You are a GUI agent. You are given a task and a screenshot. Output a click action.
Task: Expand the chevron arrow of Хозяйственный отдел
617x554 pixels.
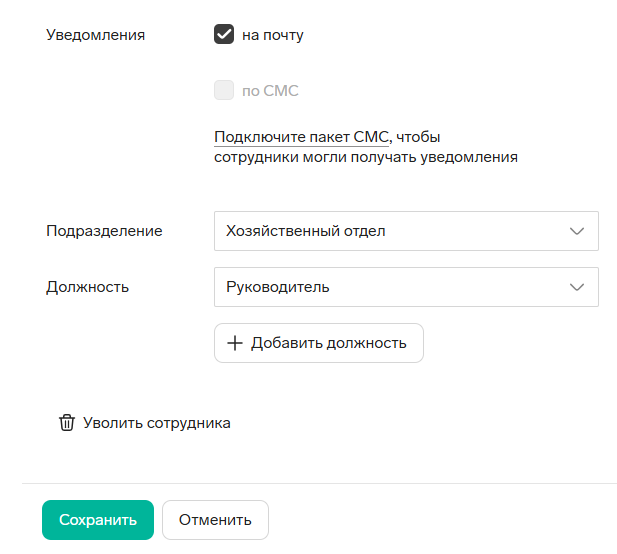point(577,231)
